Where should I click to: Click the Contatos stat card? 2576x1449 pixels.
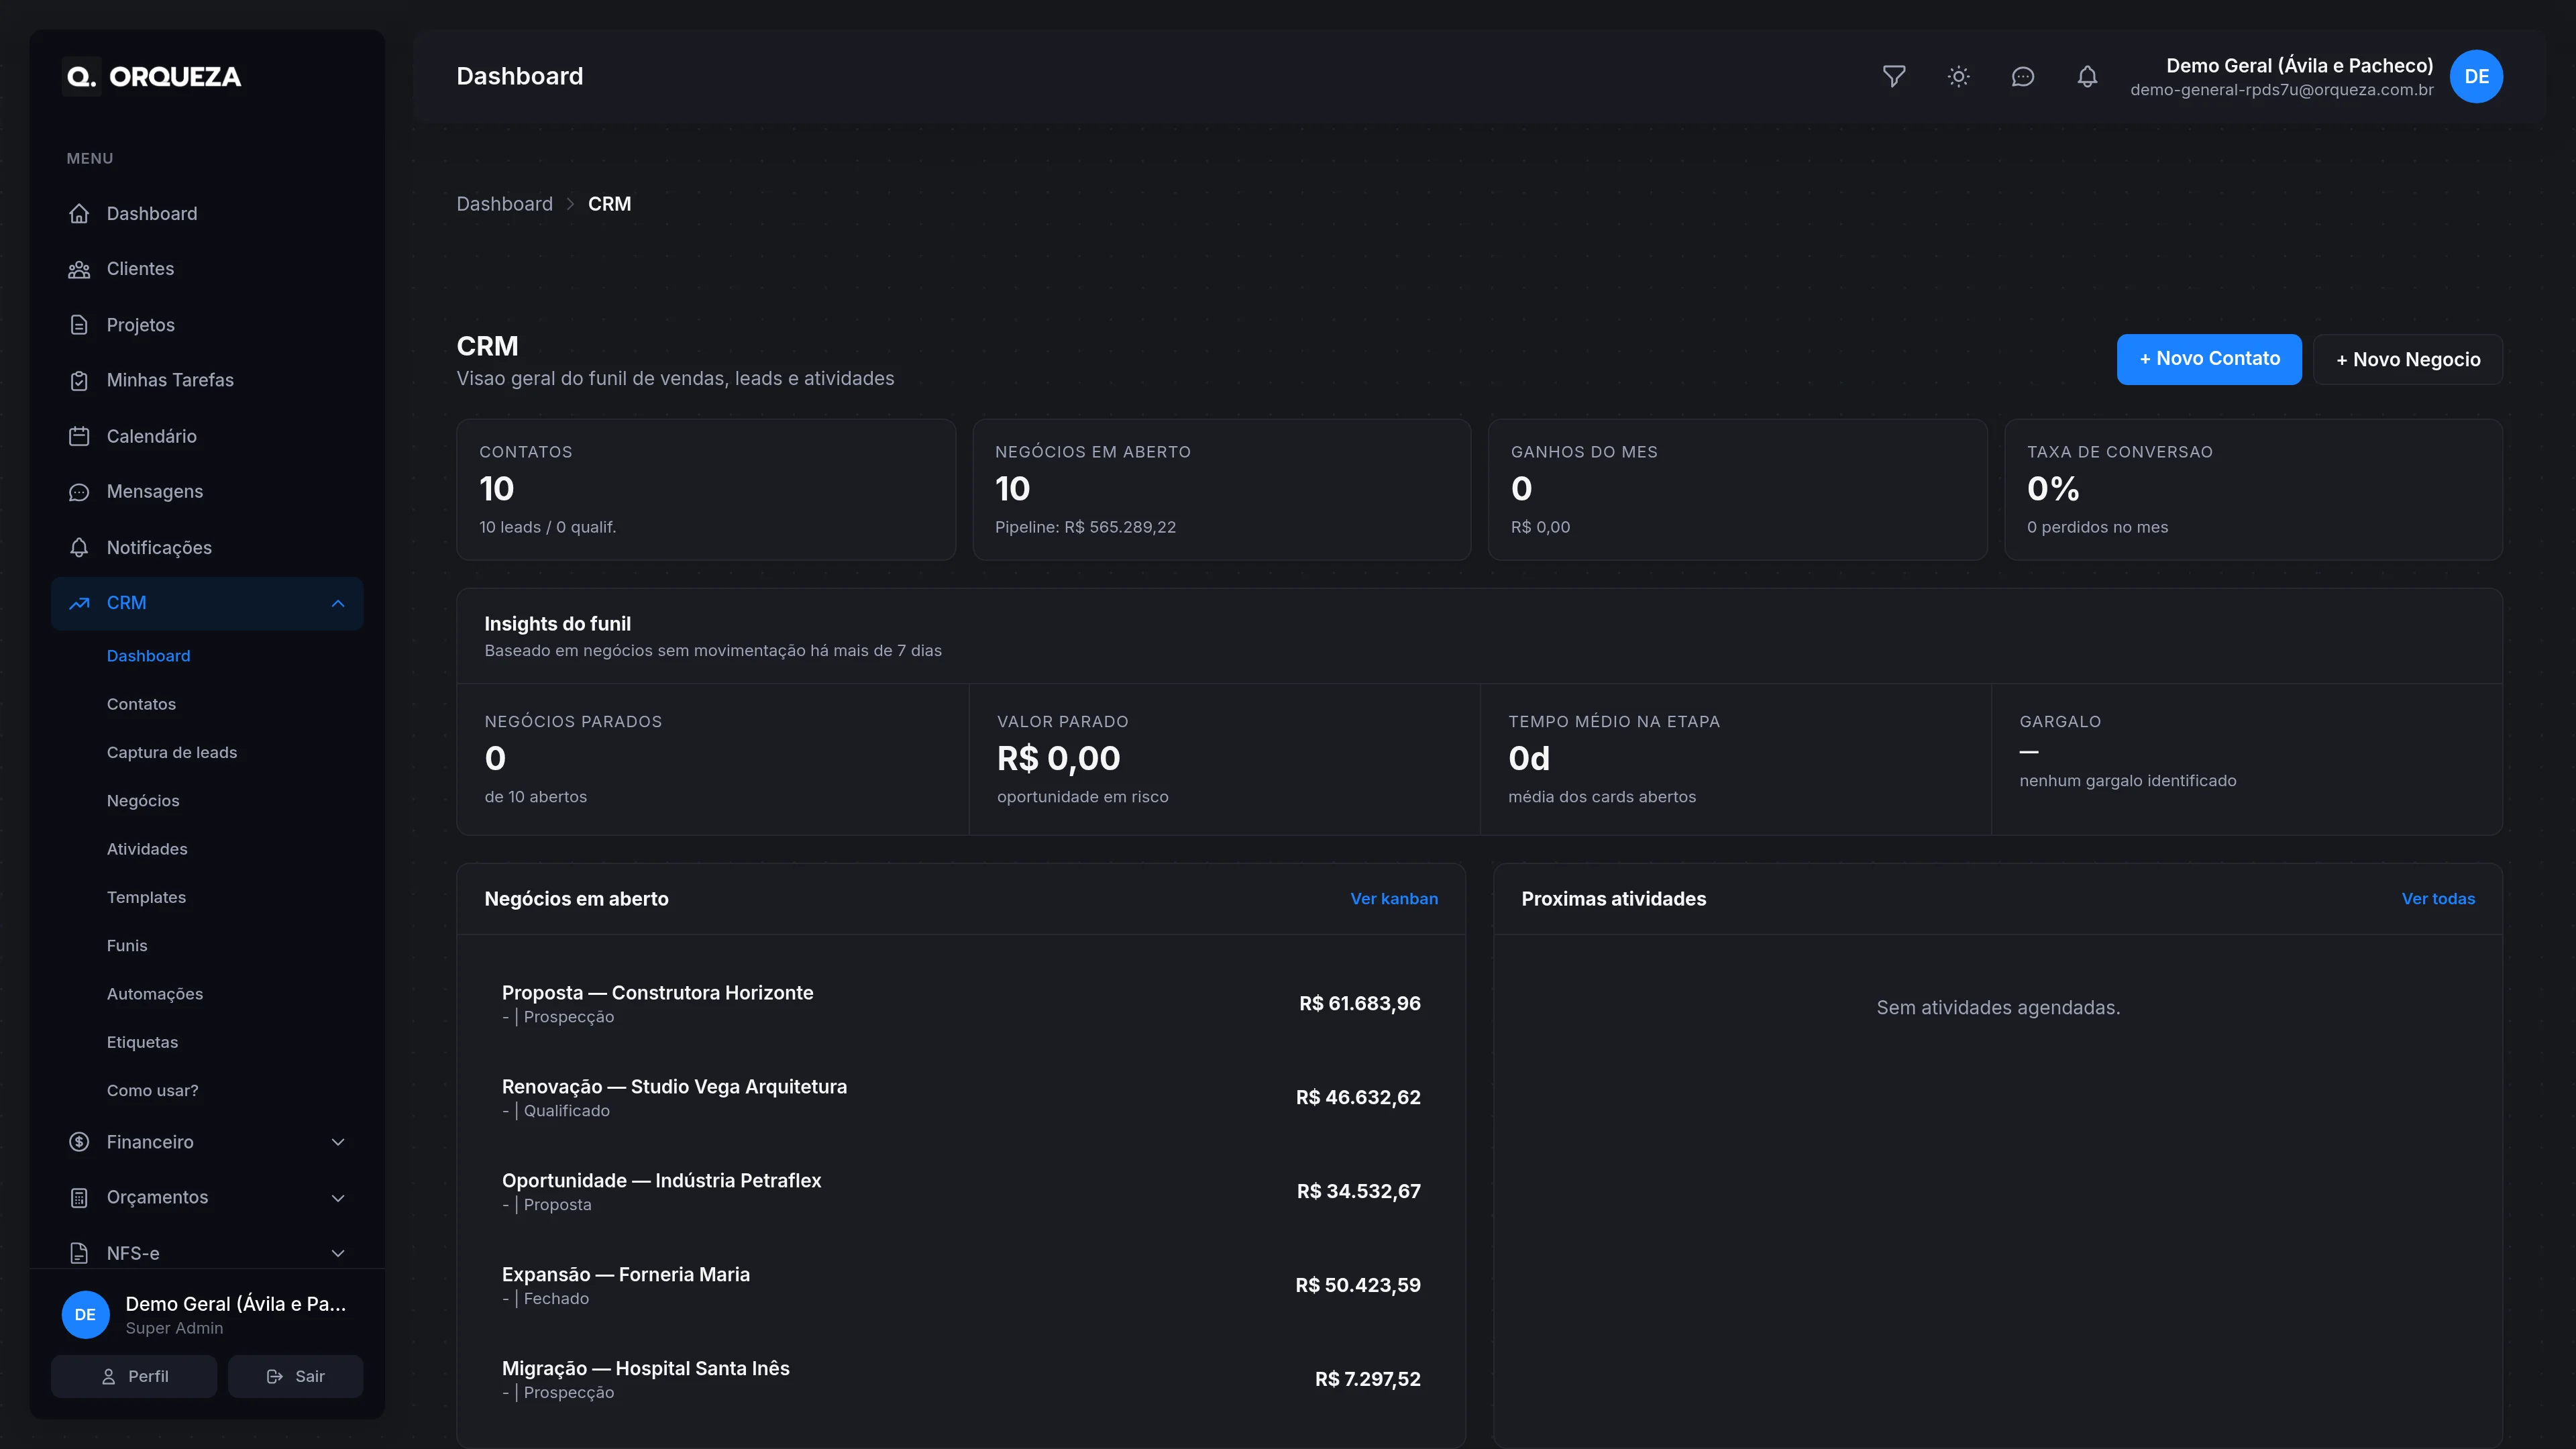click(706, 490)
